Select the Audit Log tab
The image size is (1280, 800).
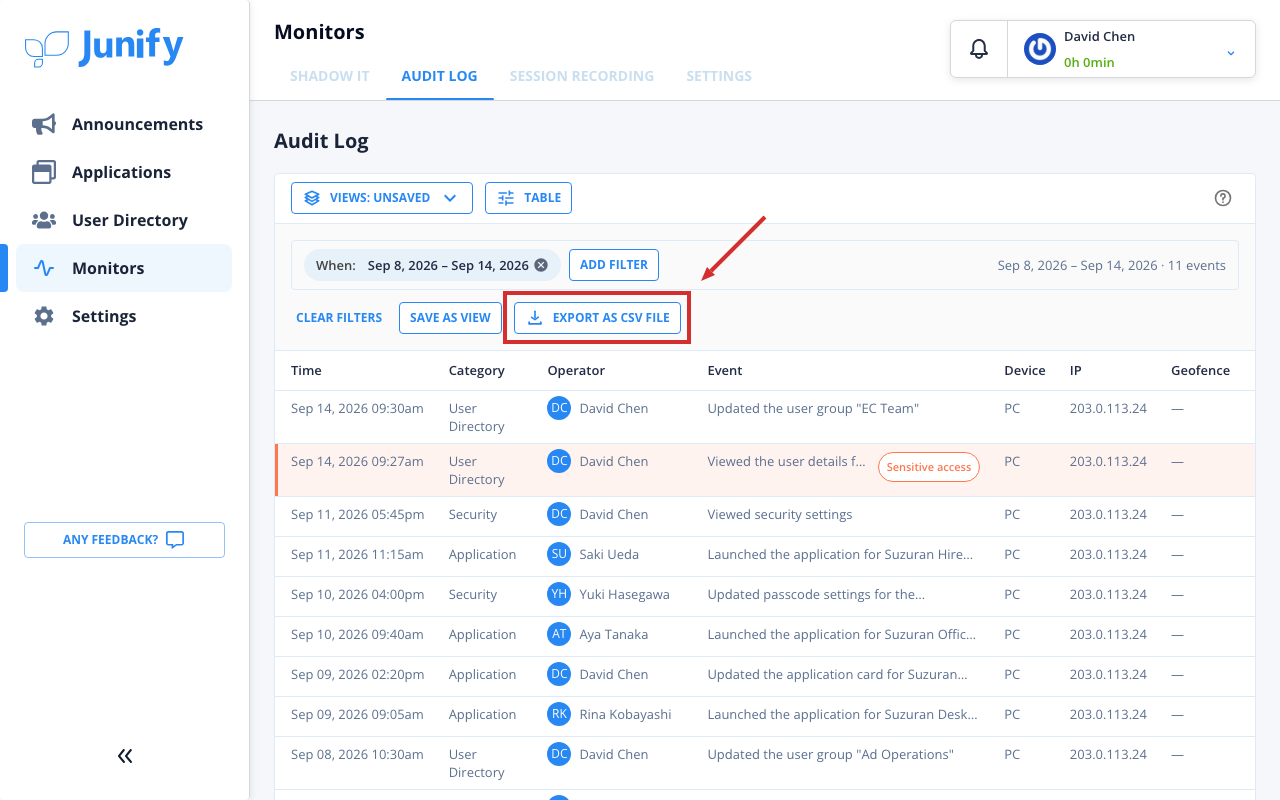click(x=439, y=76)
